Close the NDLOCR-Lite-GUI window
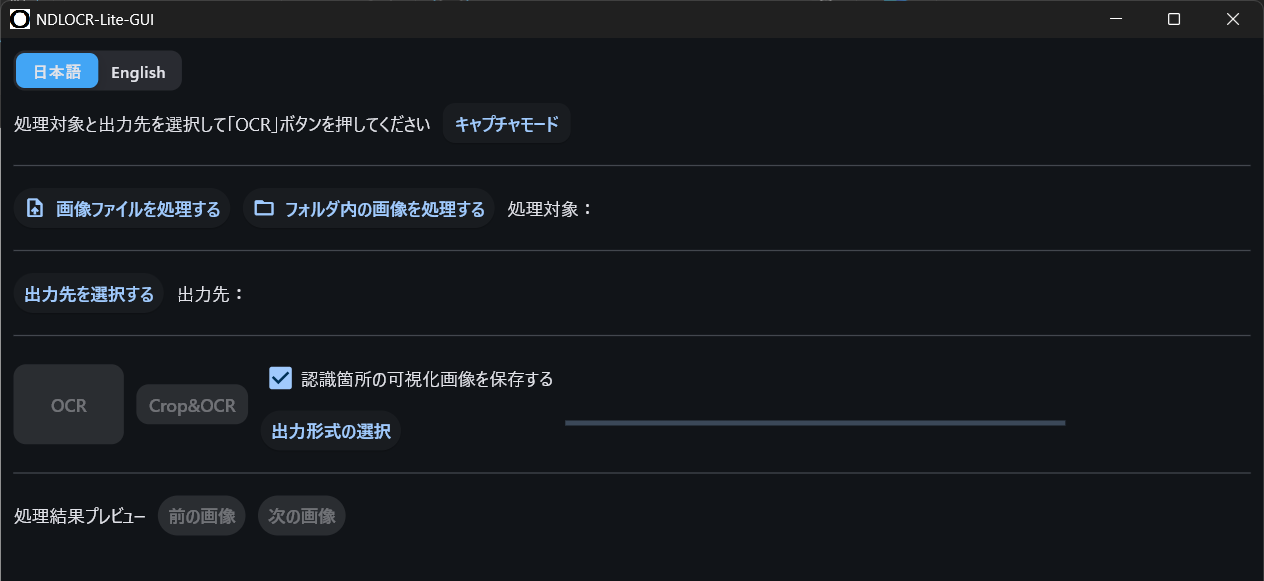 [1232, 19]
